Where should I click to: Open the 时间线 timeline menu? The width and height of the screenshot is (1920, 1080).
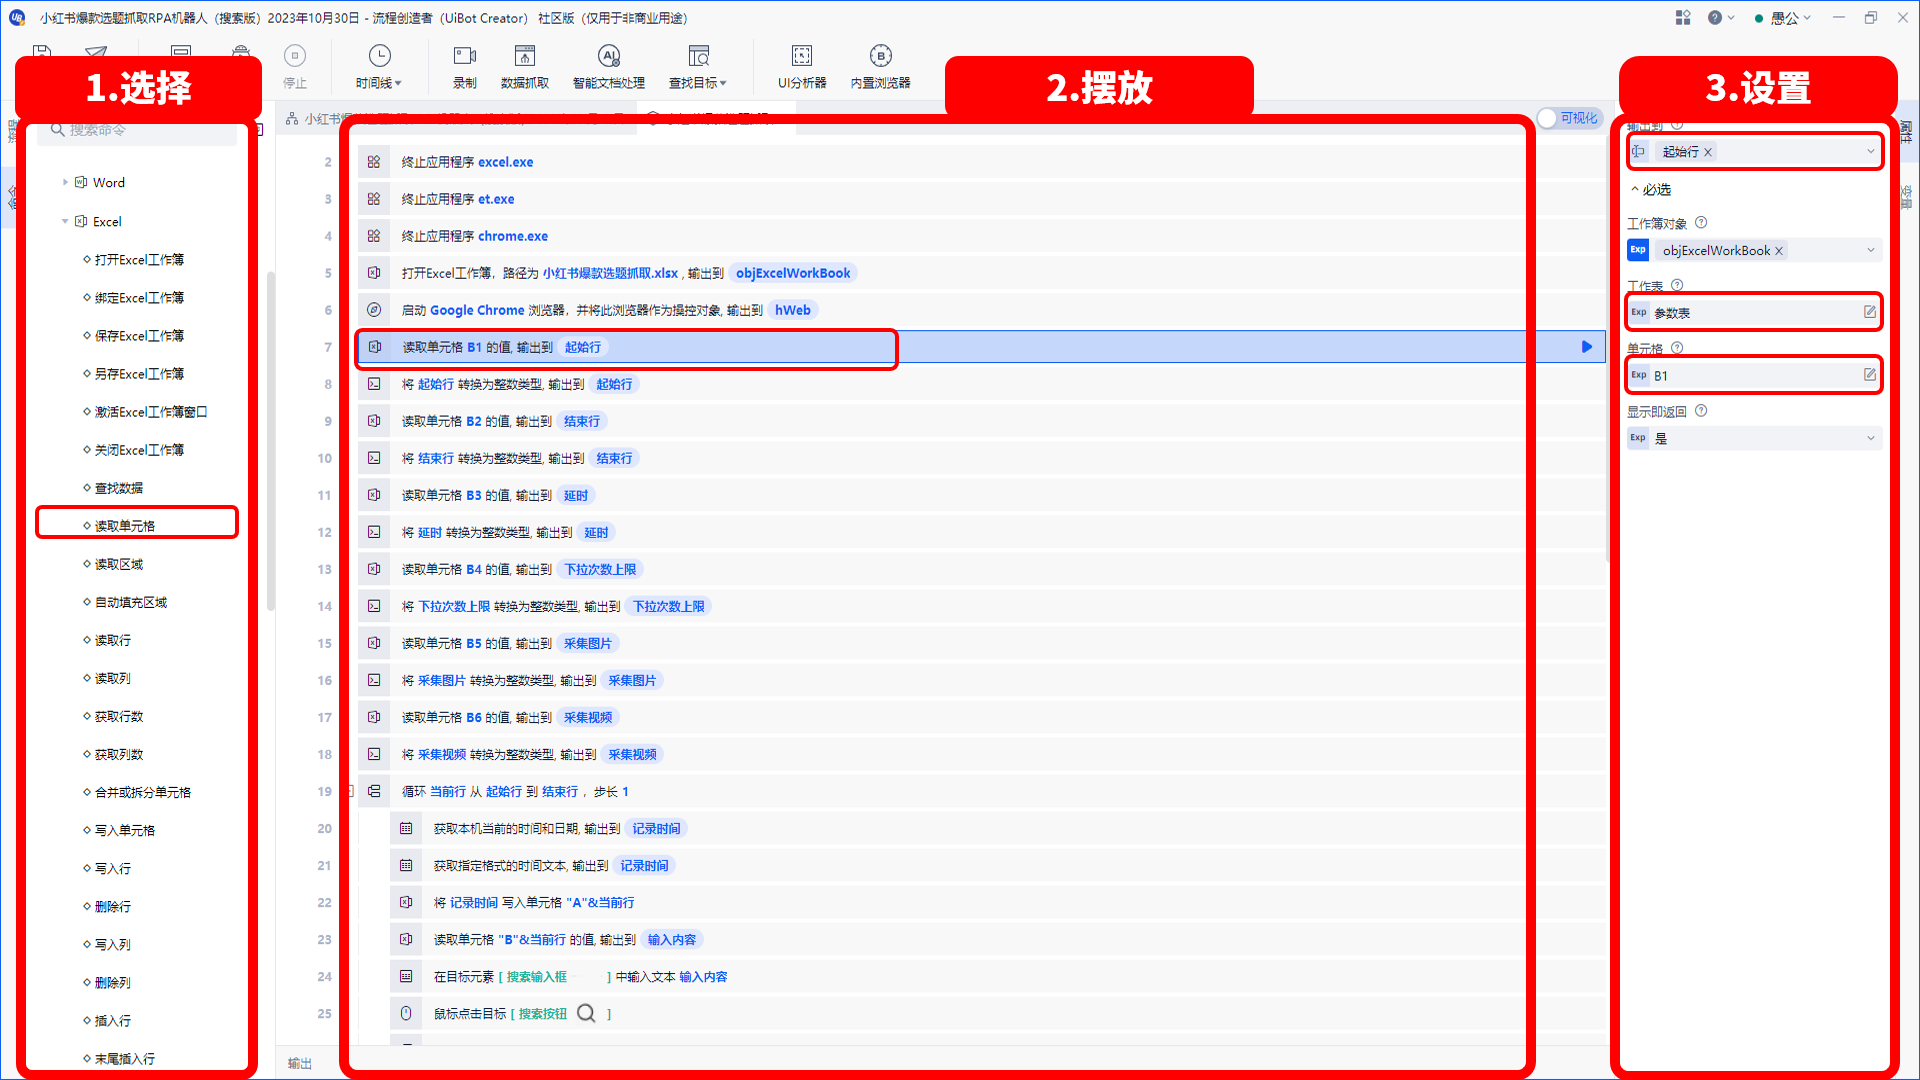[x=379, y=66]
